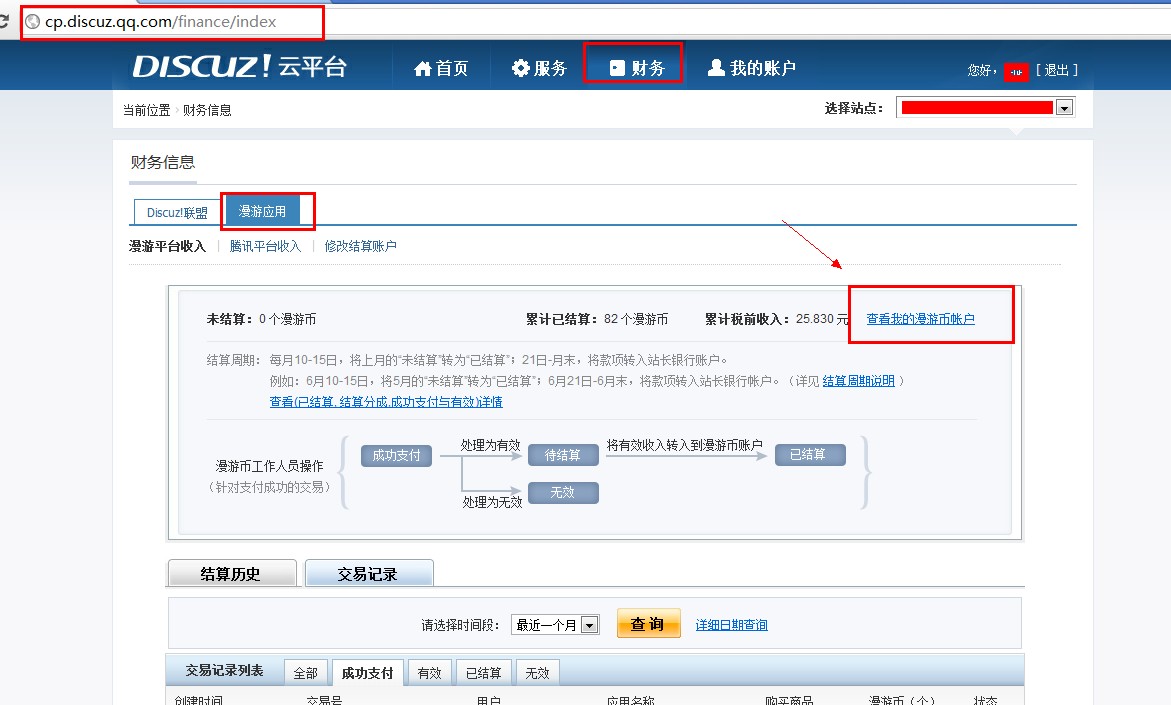This screenshot has width=1171, height=705.
Task: Open the 详细日期查询 link
Action: pyautogui.click(x=731, y=625)
